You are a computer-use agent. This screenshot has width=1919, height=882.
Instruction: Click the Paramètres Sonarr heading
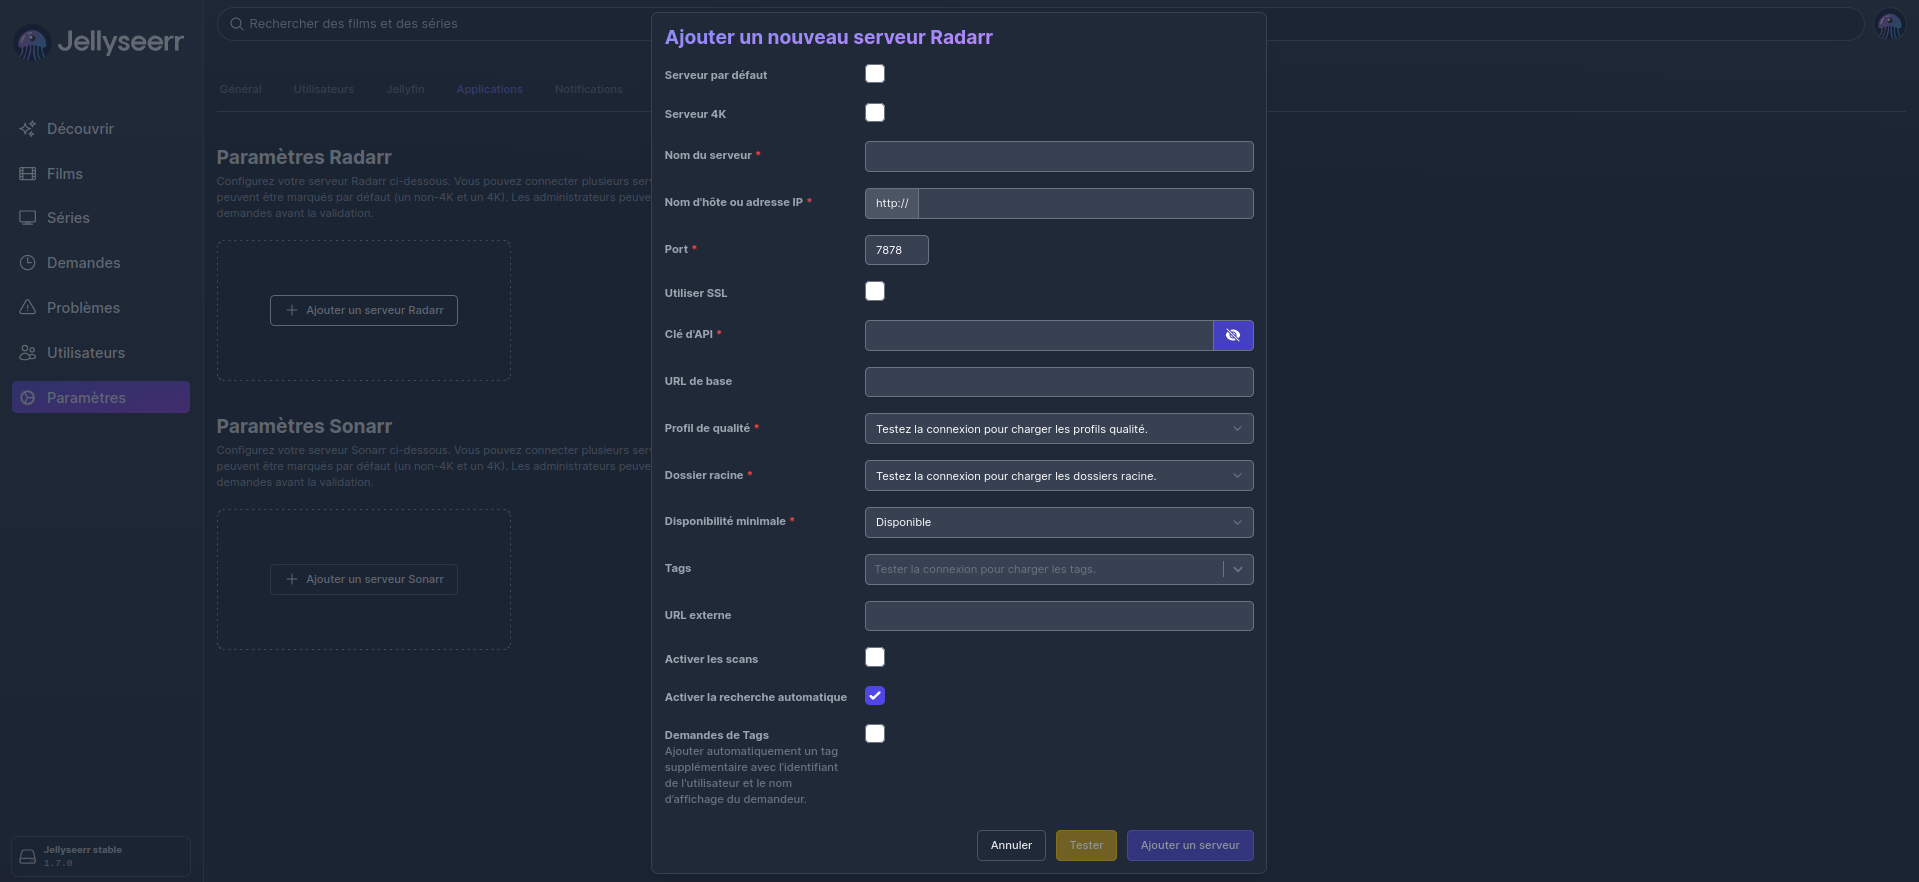[304, 427]
